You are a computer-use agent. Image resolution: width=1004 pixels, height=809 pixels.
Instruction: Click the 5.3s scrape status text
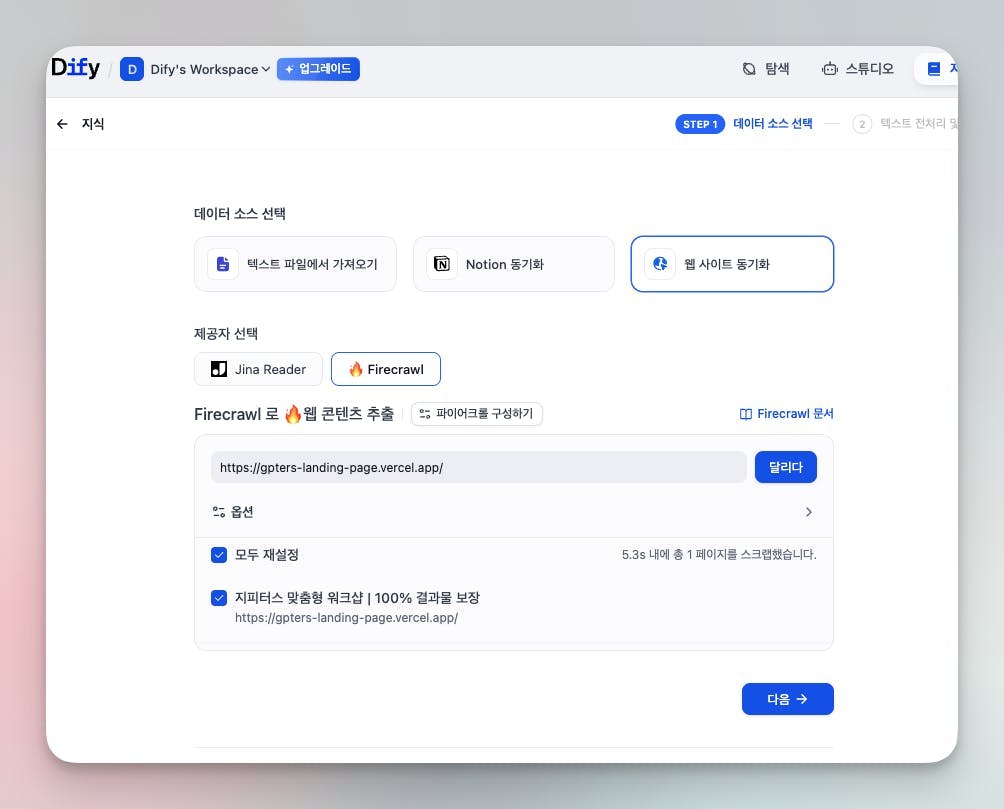(719, 555)
